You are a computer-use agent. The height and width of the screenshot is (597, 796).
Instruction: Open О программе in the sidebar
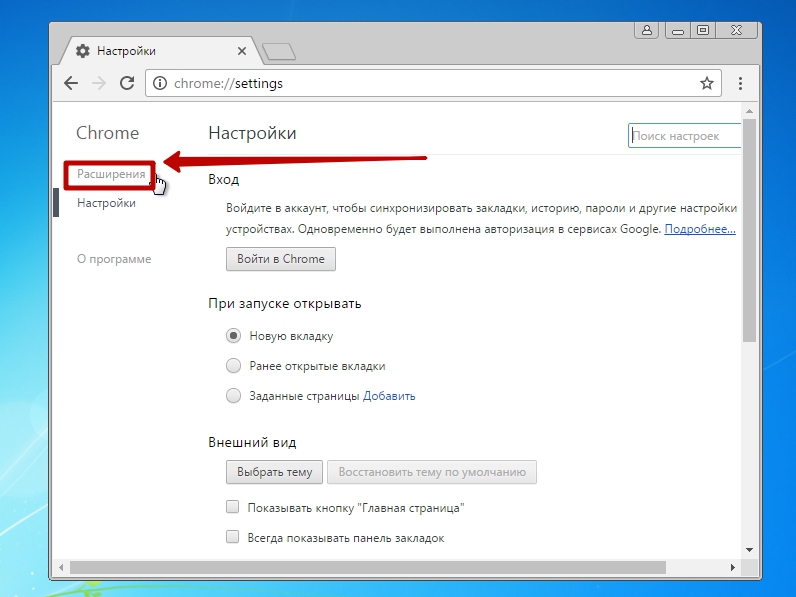[x=114, y=259]
